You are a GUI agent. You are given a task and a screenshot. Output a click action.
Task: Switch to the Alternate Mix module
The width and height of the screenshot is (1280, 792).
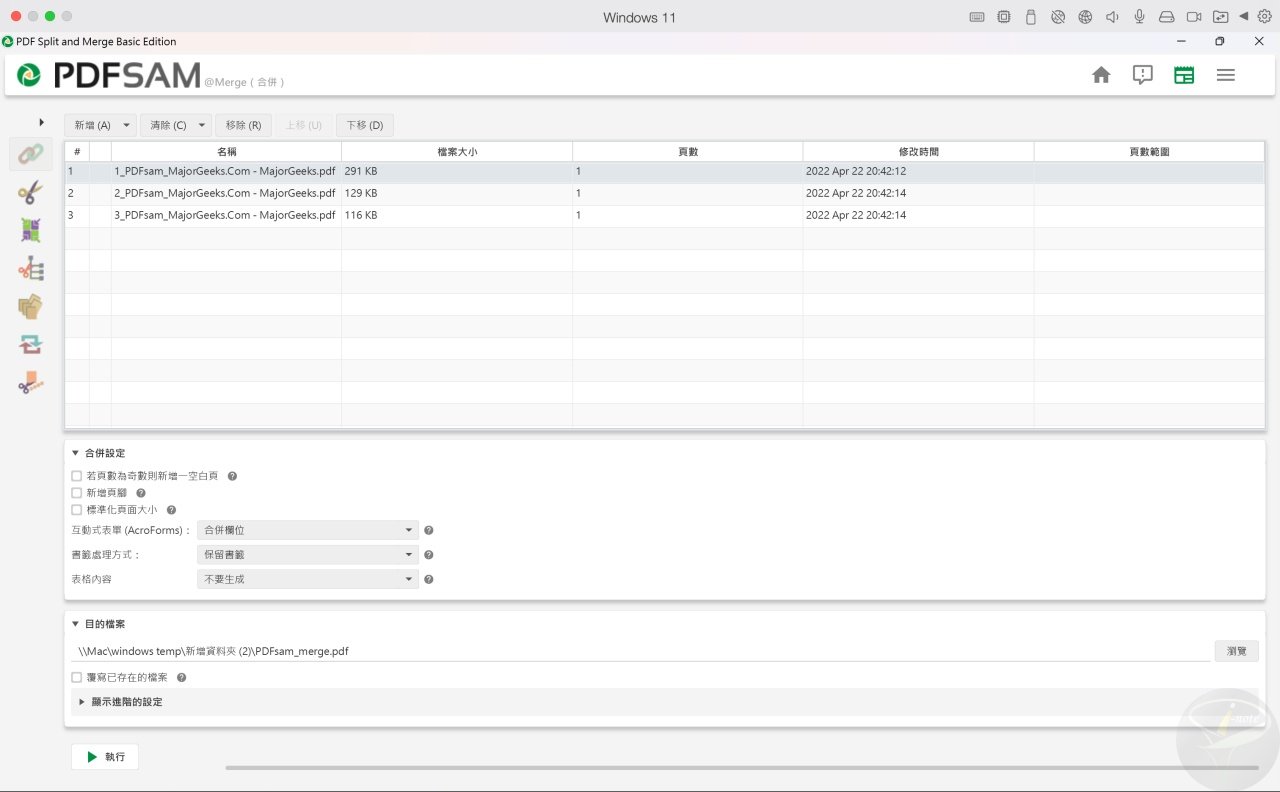(x=30, y=229)
